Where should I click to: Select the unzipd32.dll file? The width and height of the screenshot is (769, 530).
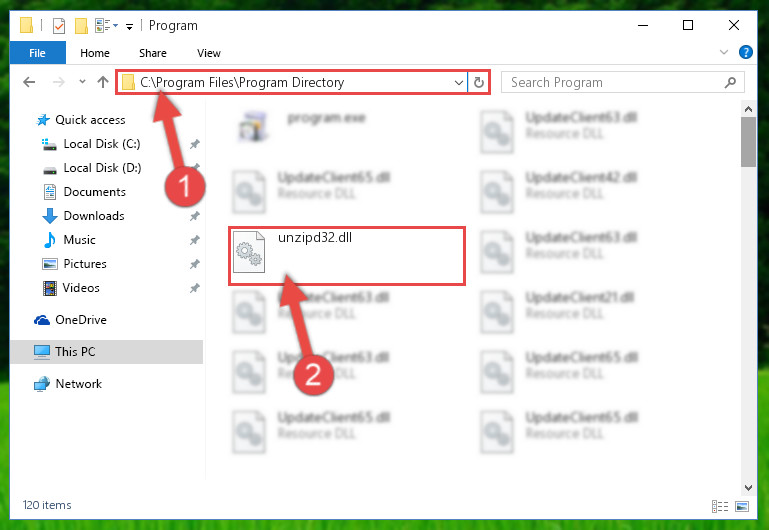click(x=347, y=255)
